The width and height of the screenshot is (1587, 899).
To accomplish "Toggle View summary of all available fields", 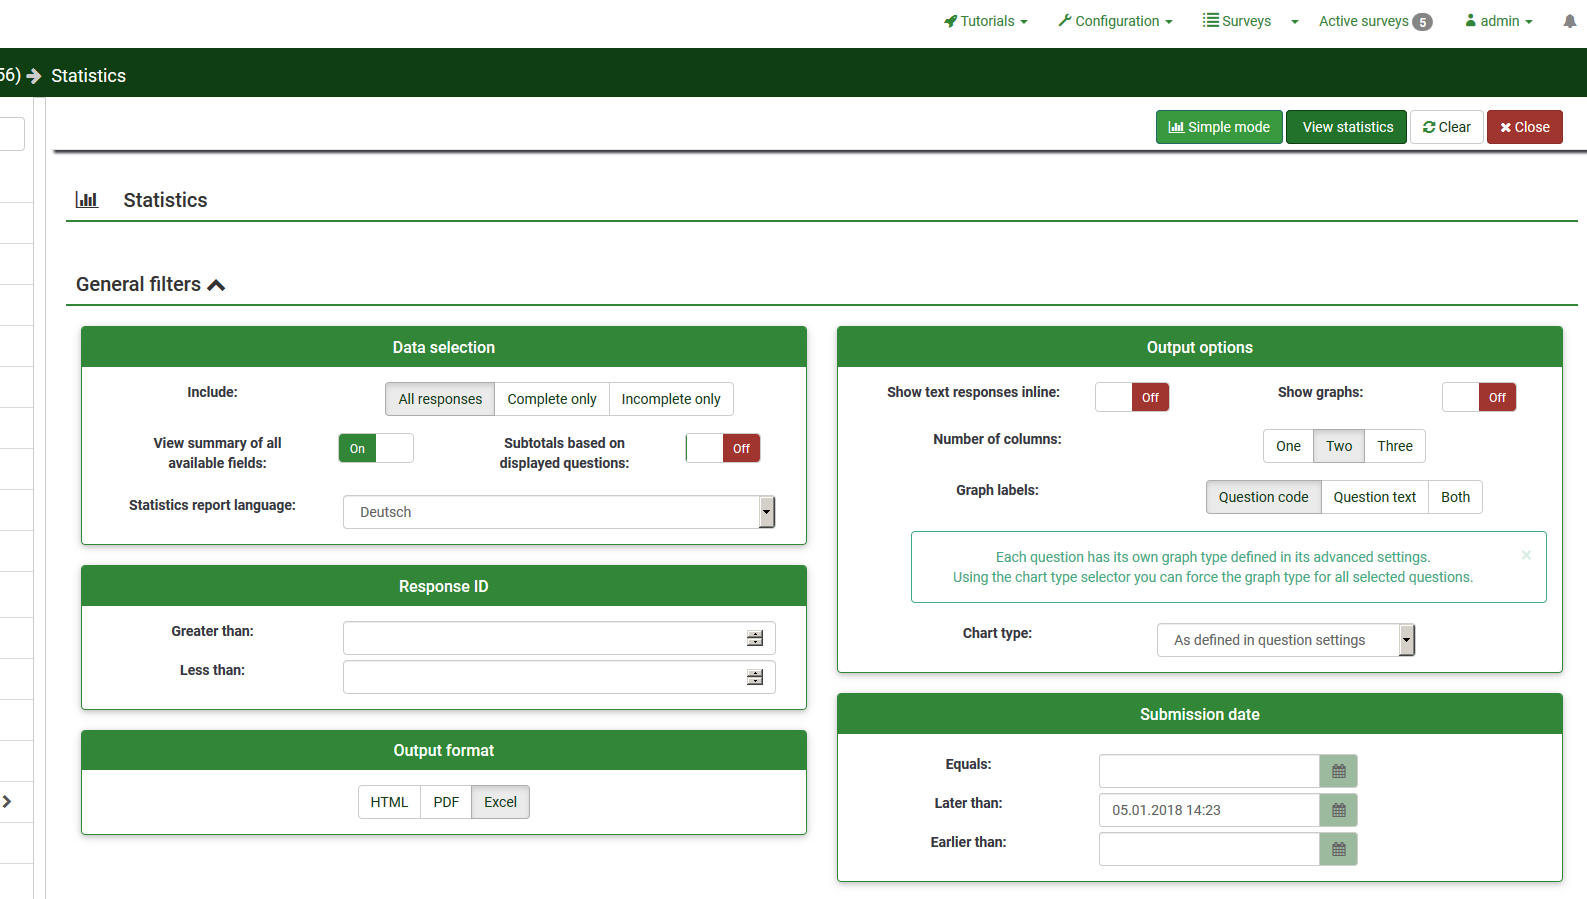I will tap(376, 448).
